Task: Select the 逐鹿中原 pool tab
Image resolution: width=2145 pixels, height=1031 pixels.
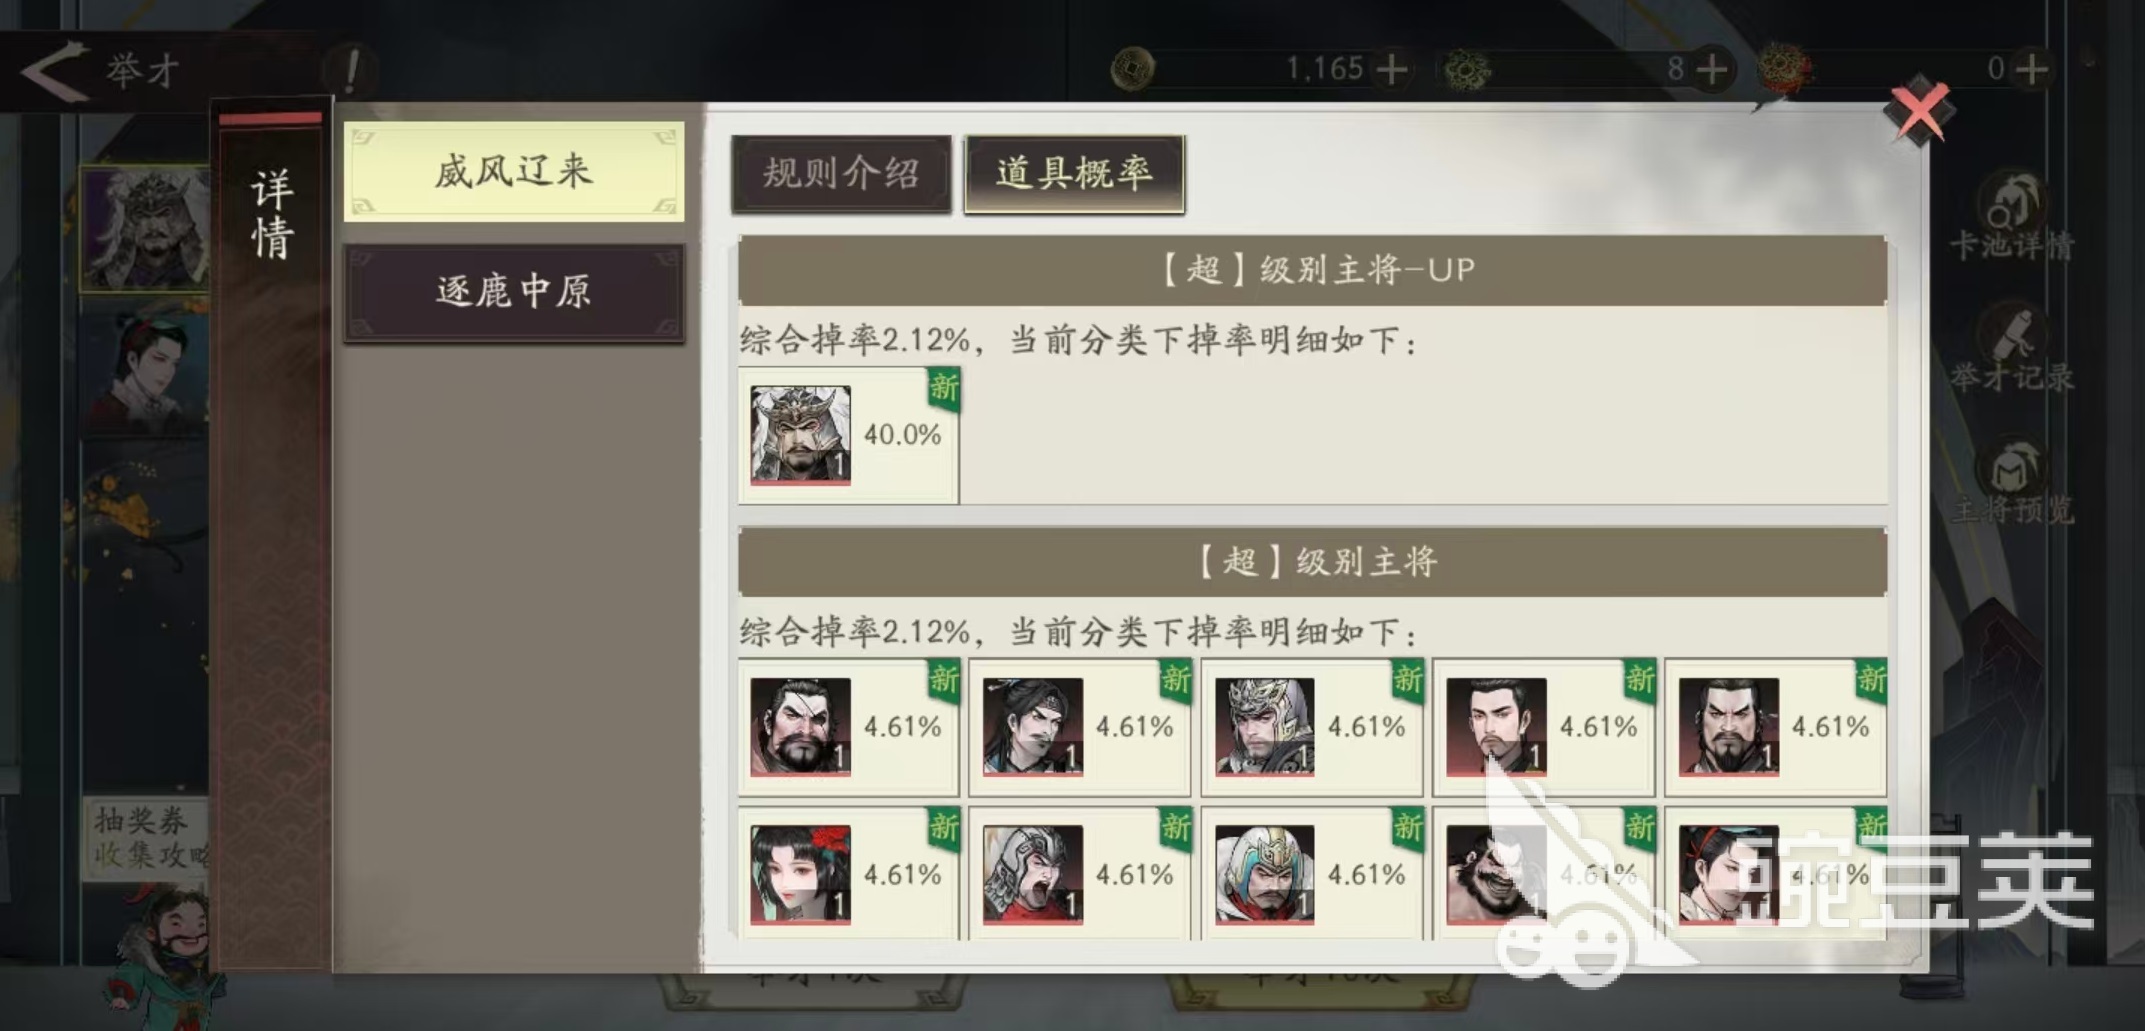Action: click(514, 292)
